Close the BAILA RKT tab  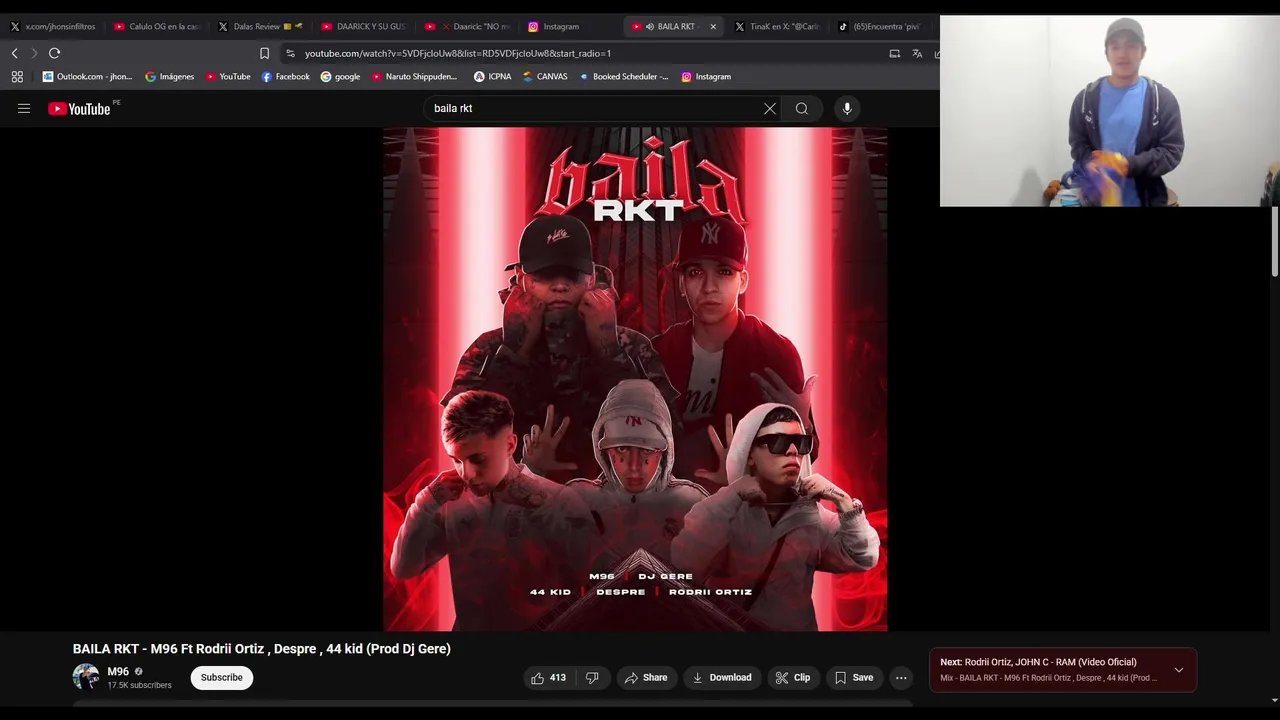point(713,27)
